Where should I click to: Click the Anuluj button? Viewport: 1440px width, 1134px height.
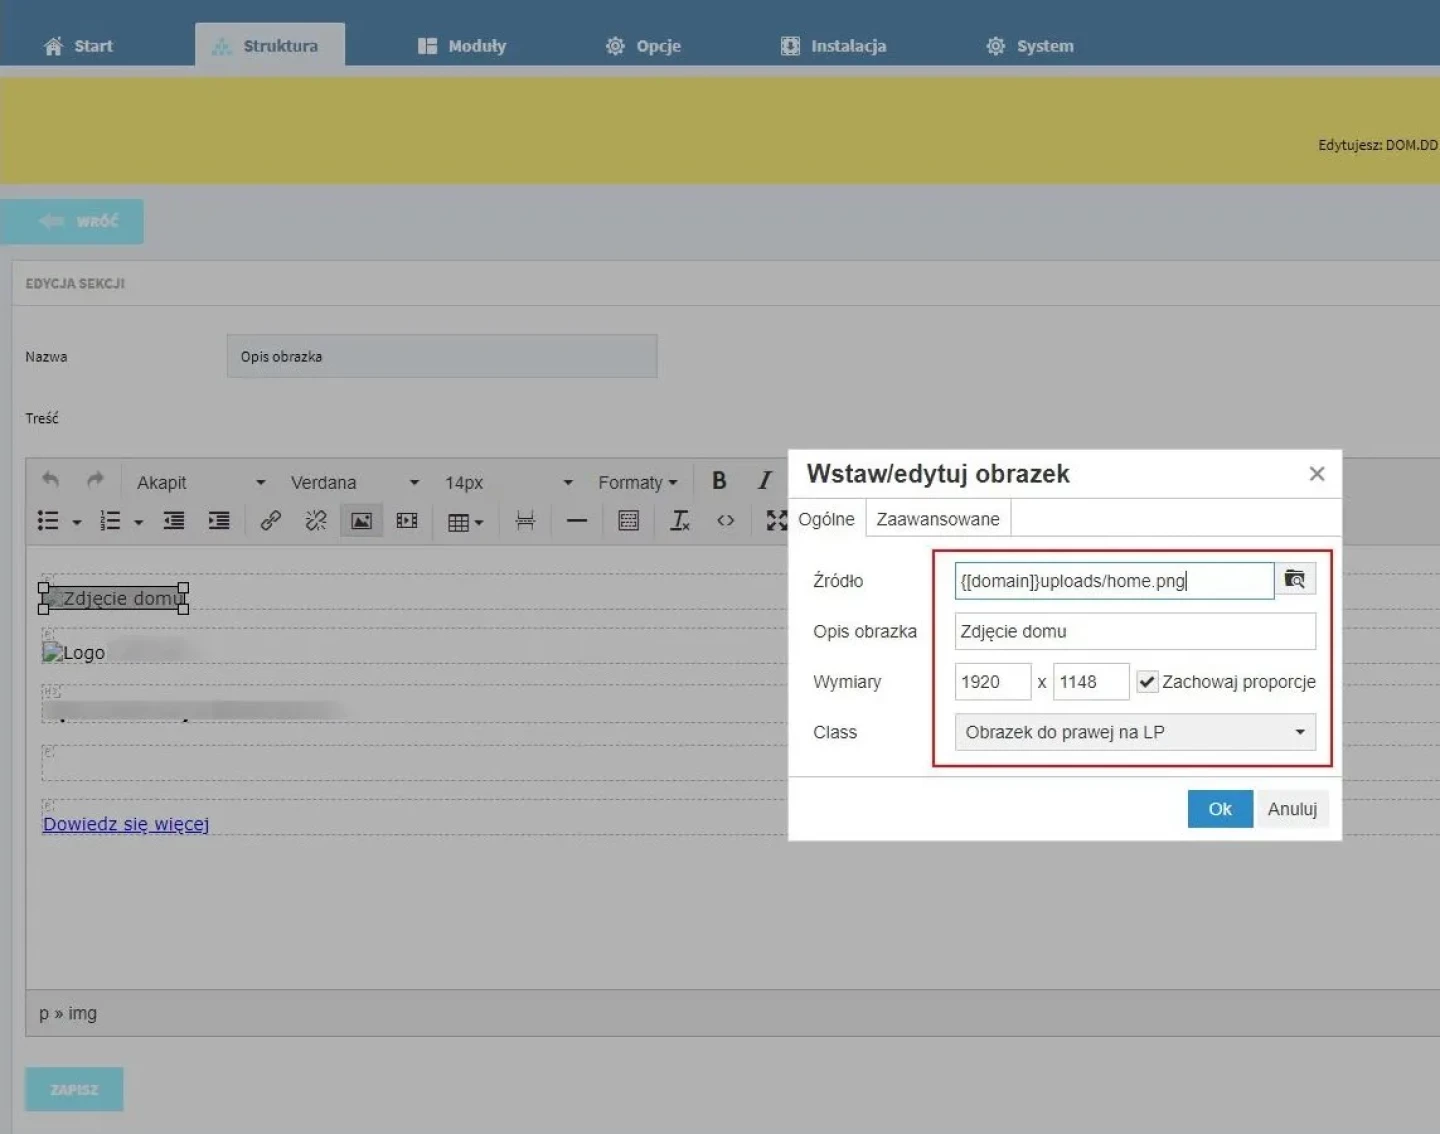[x=1292, y=809]
